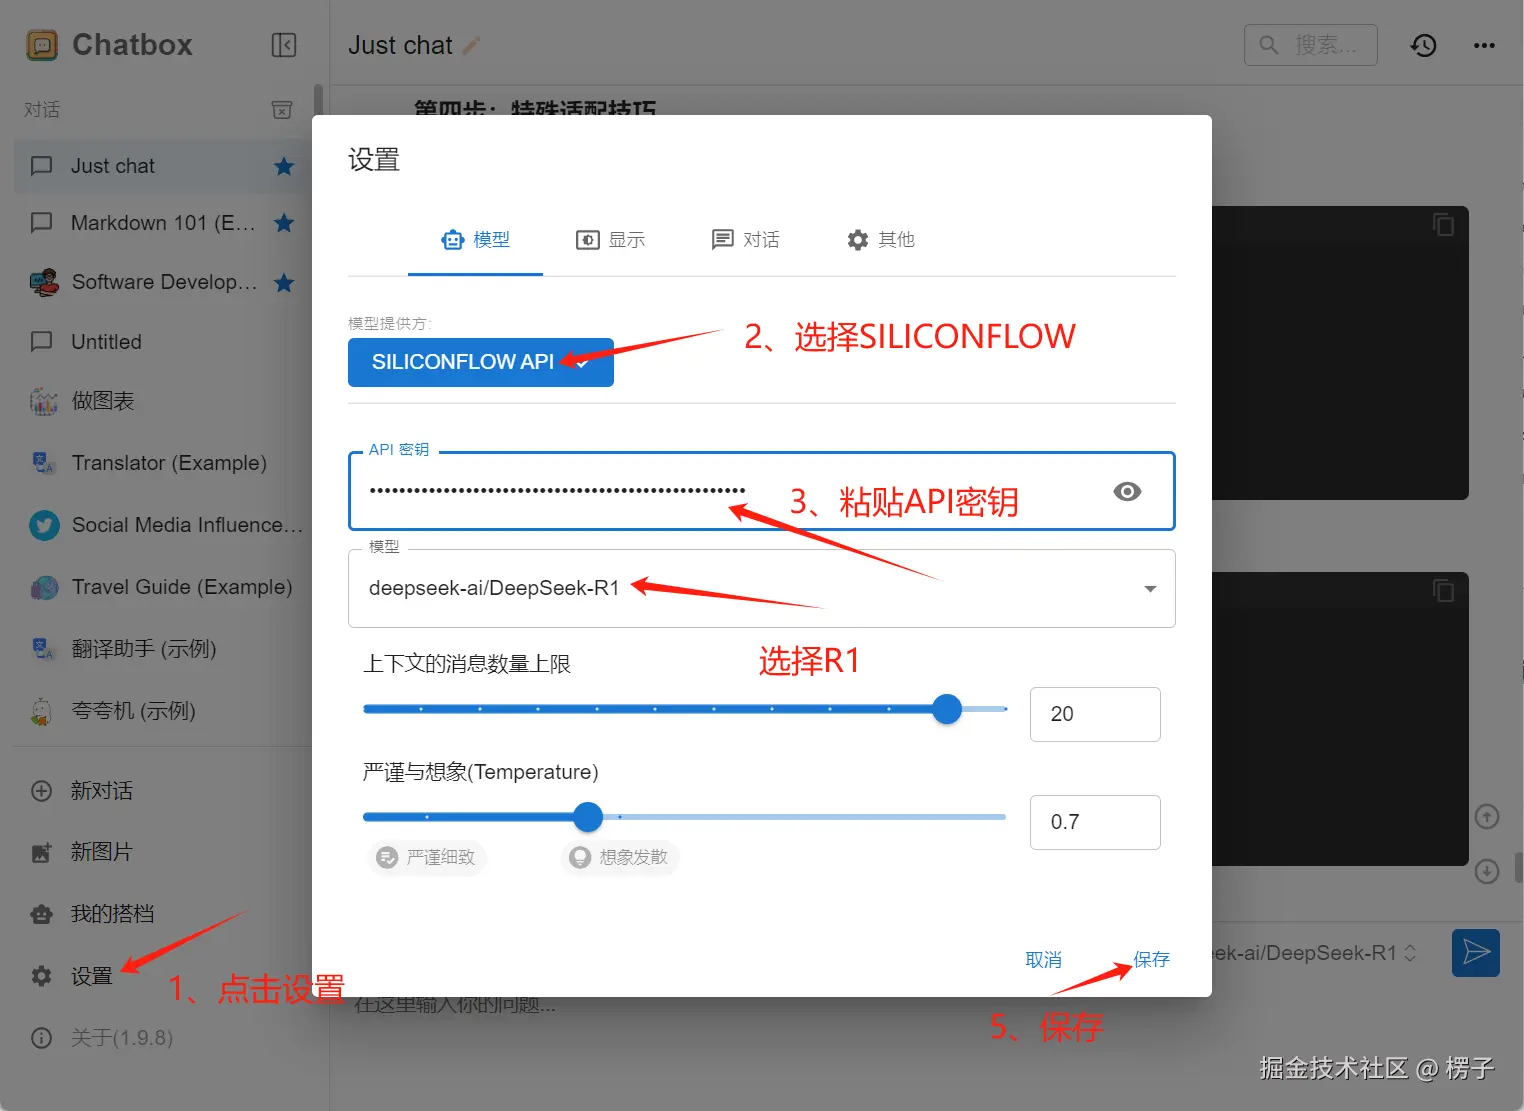The image size is (1524, 1111).
Task: Switch to the 模型 settings tab
Action: pos(476,240)
